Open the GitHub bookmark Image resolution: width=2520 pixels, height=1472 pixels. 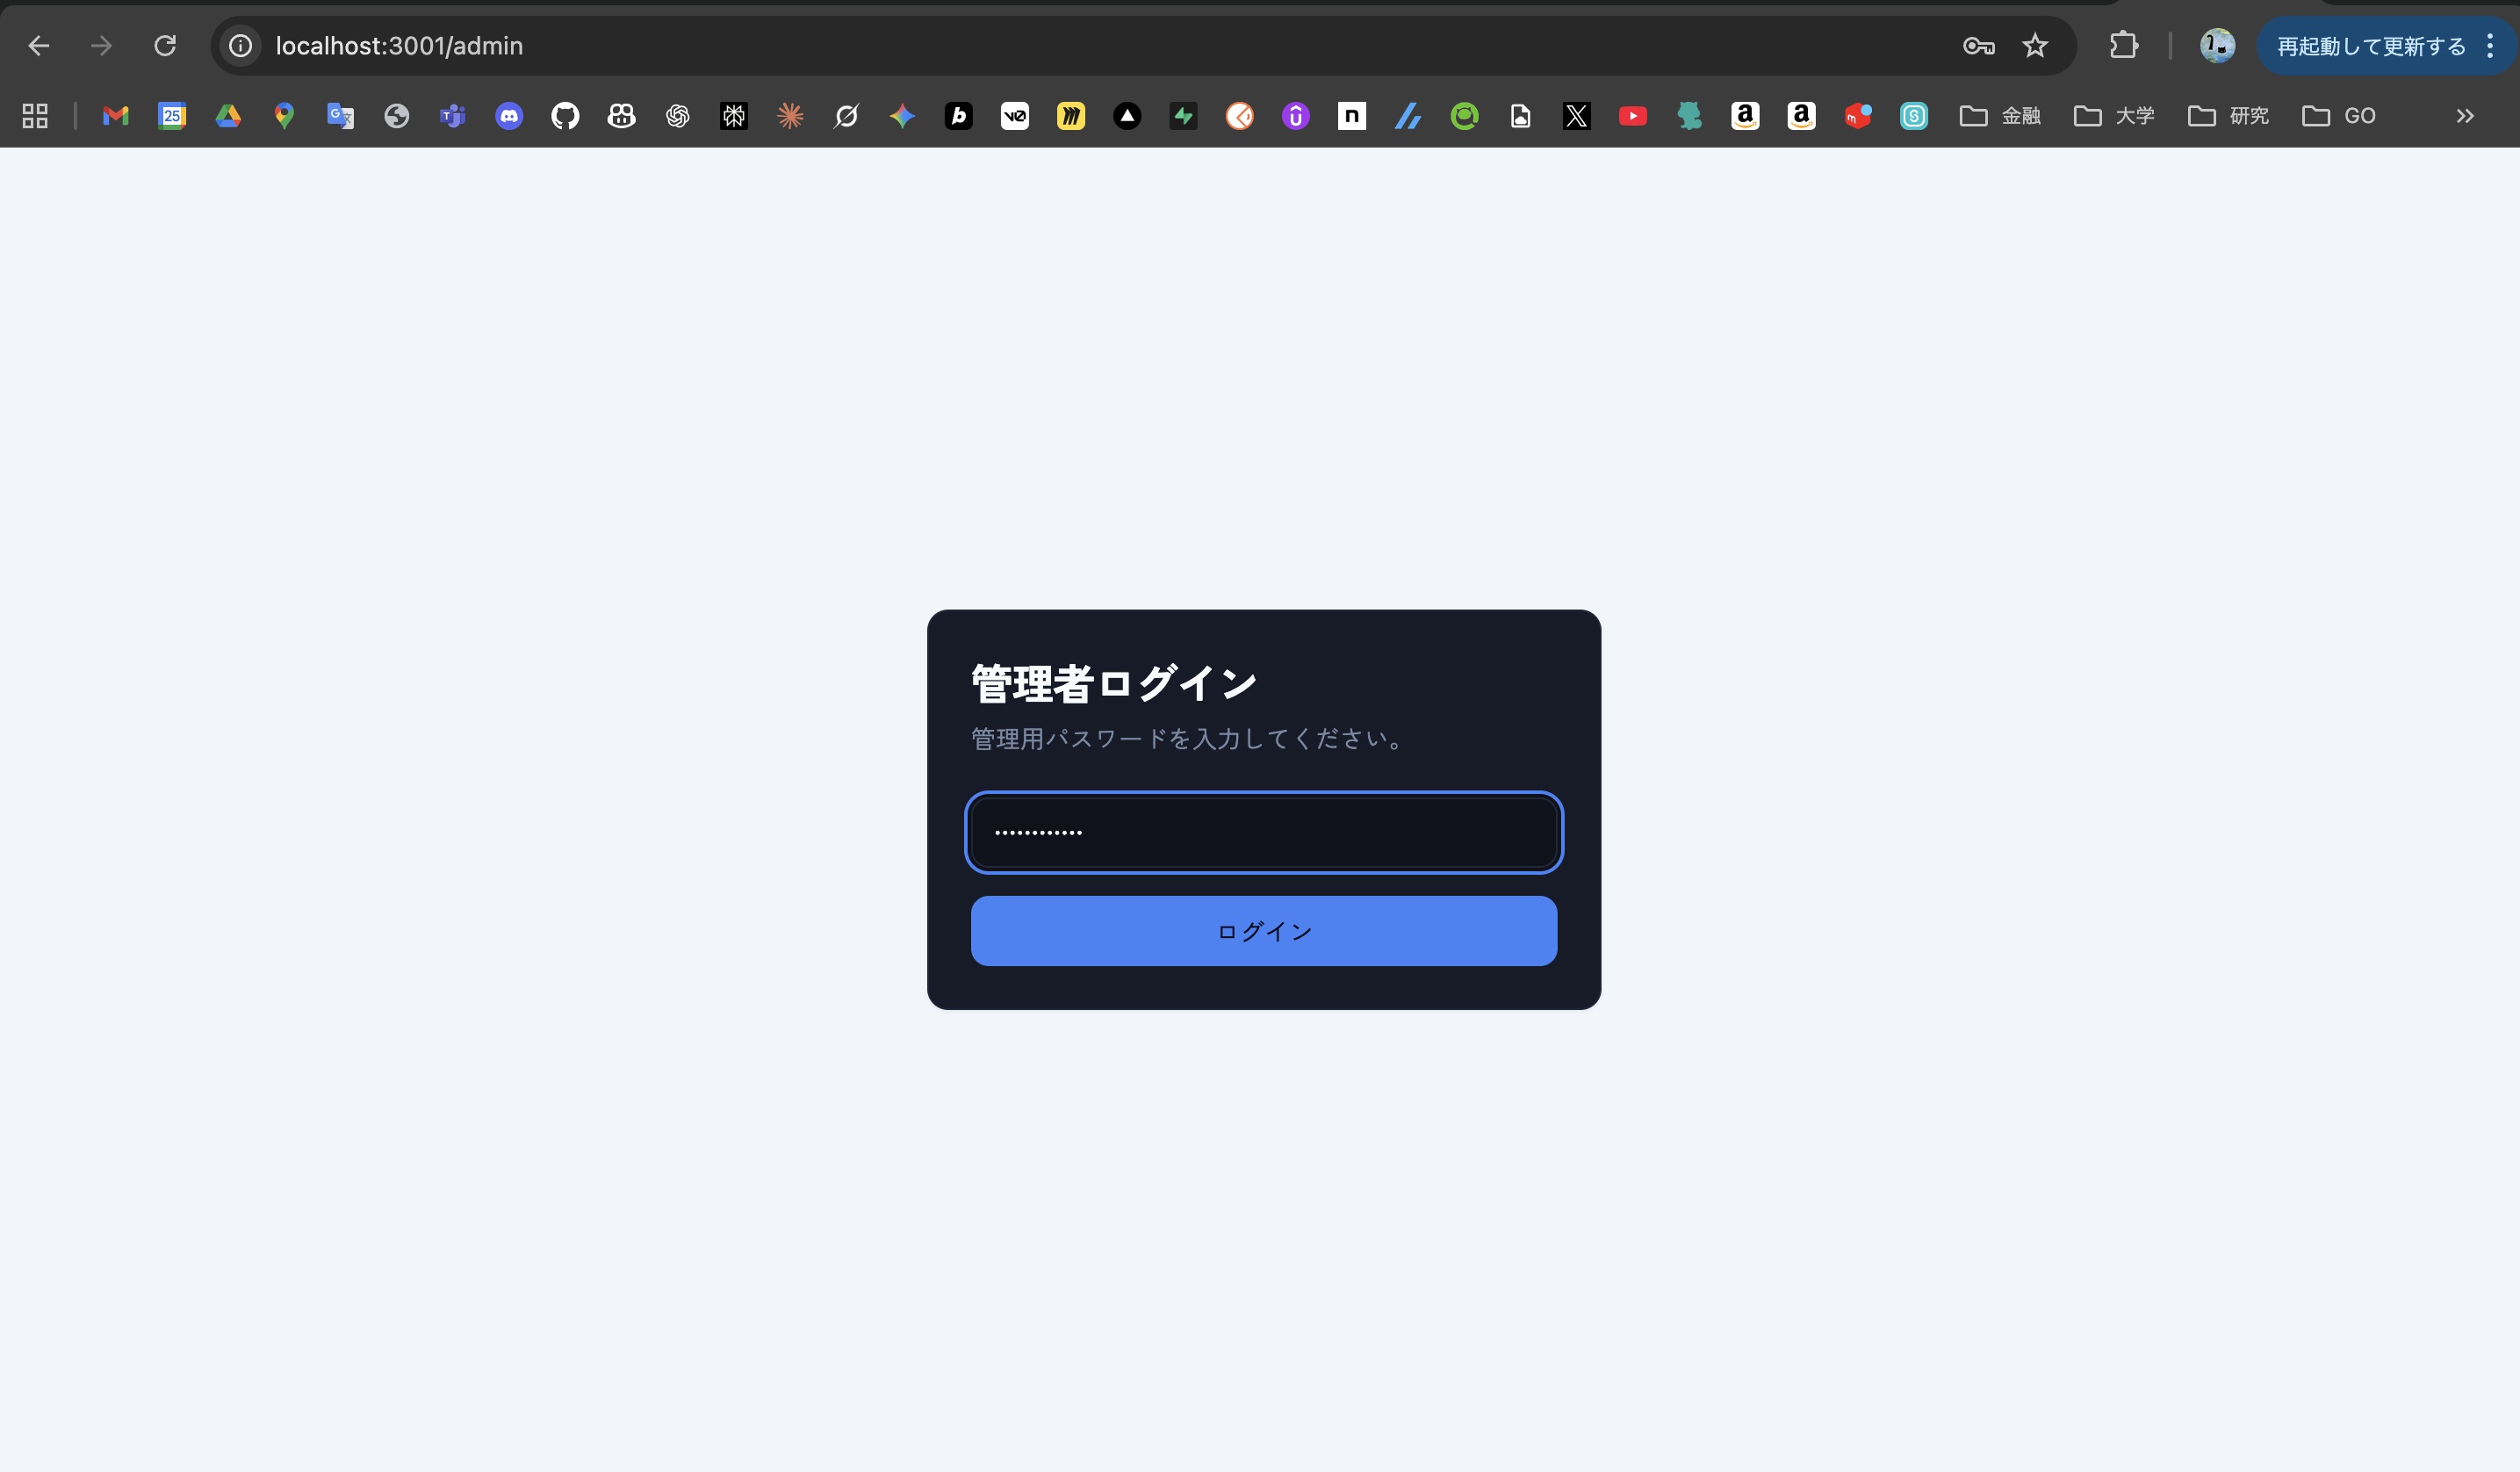pyautogui.click(x=565, y=115)
